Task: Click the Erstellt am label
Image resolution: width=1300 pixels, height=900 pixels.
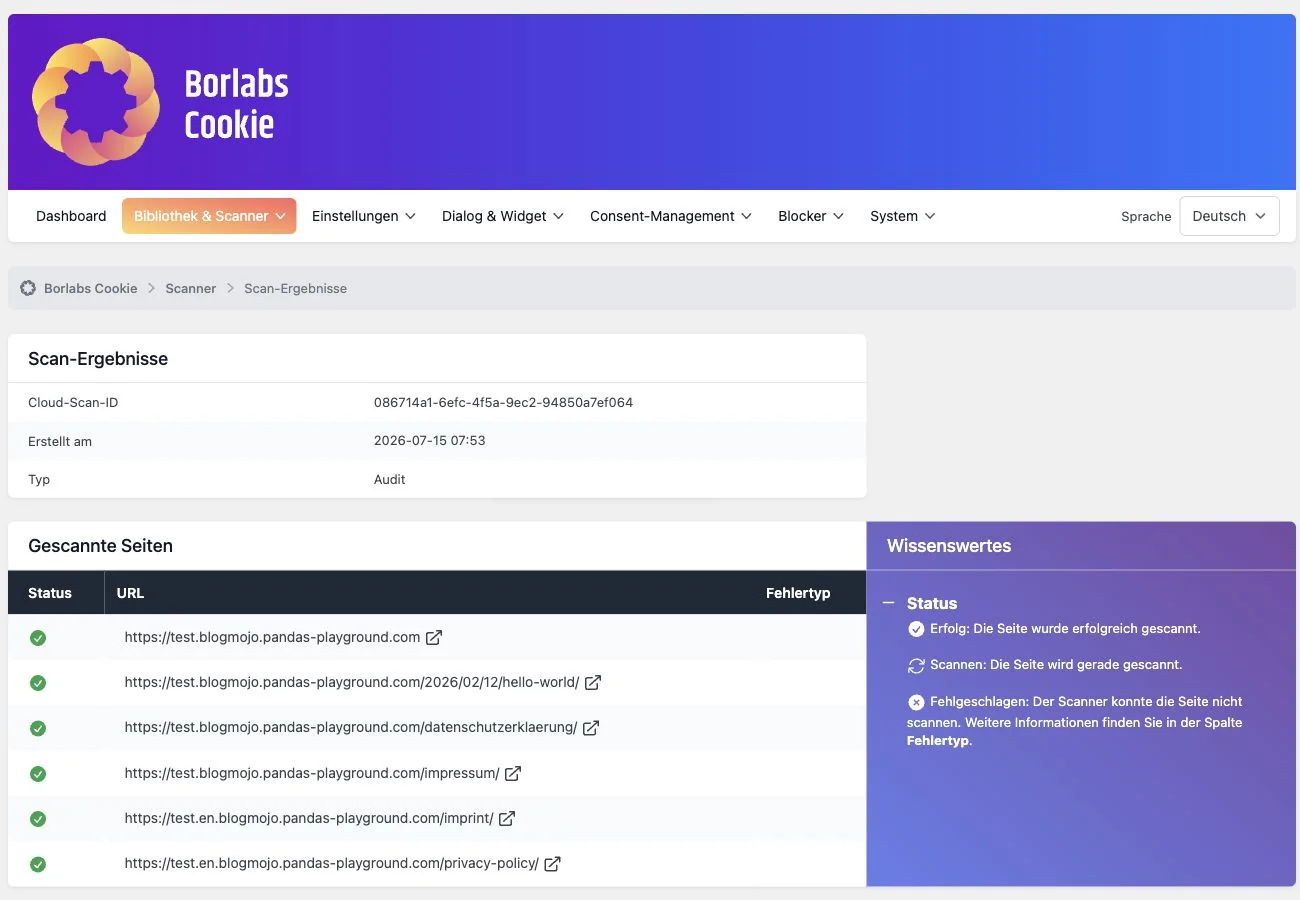Action: tap(60, 441)
